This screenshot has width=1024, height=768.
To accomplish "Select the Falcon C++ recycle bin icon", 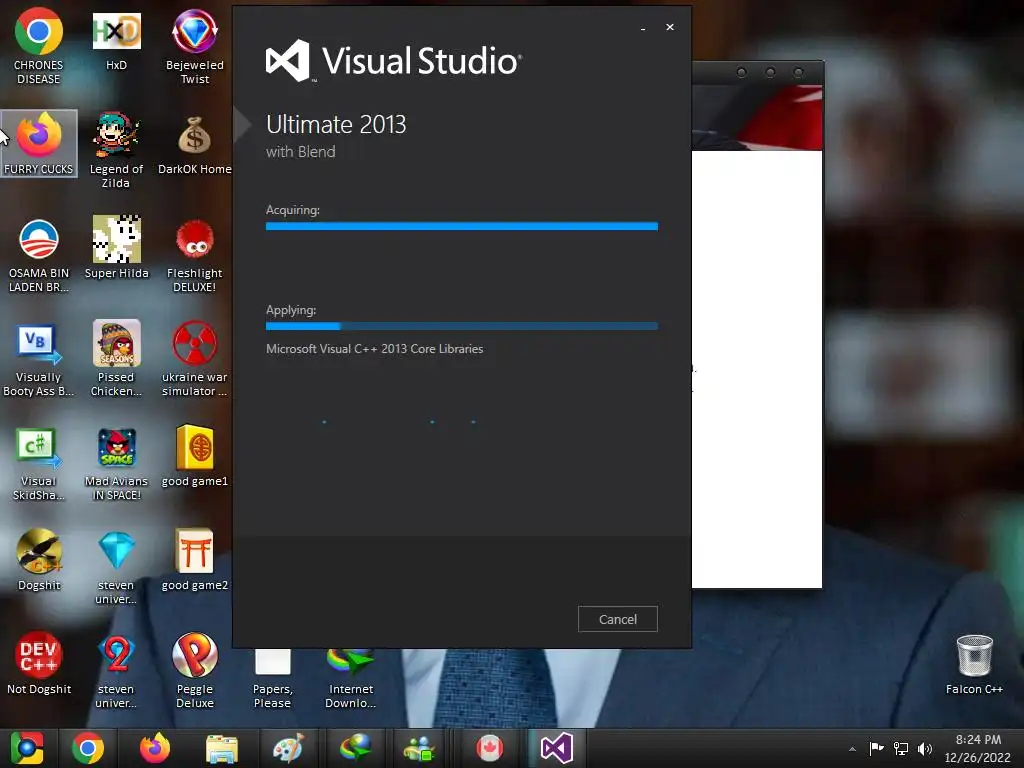I will click(x=974, y=664).
